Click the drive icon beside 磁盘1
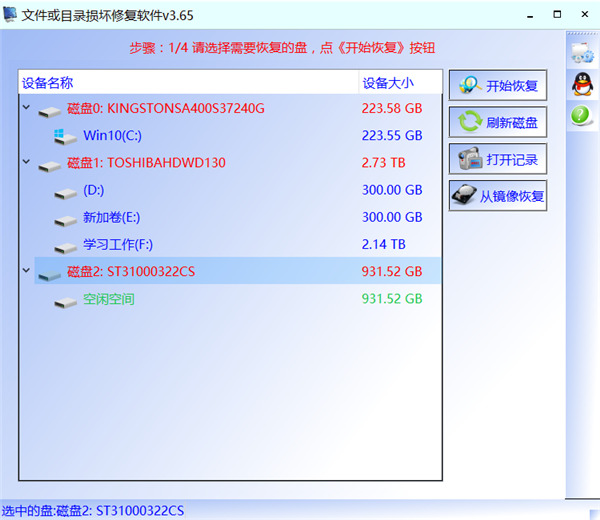 (x=50, y=166)
